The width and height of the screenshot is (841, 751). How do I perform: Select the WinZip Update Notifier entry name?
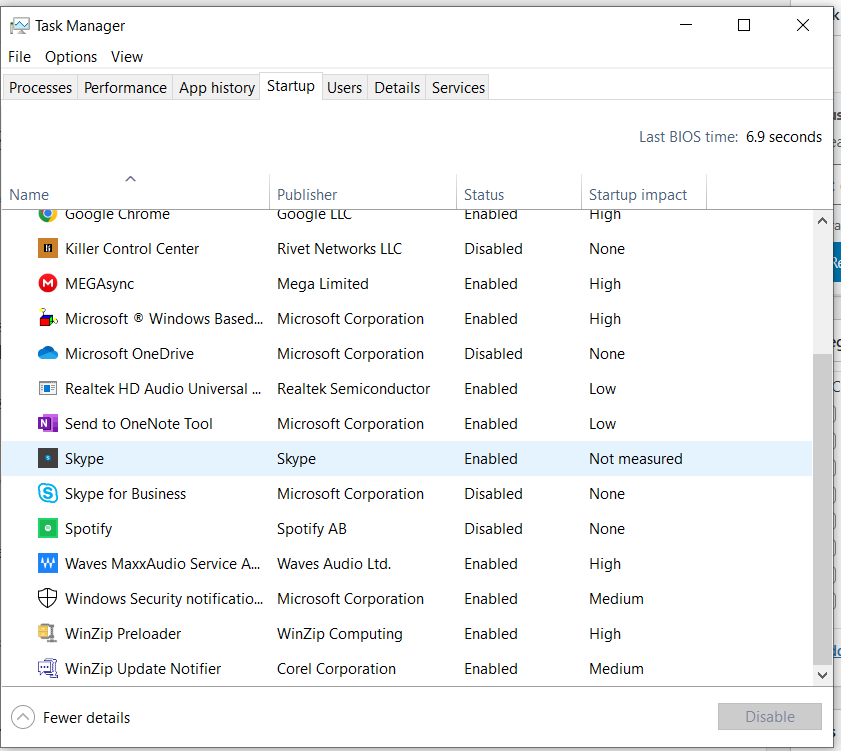click(x=143, y=669)
